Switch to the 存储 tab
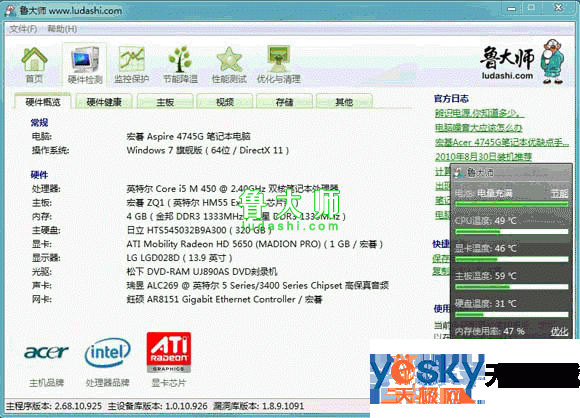 coord(284,102)
